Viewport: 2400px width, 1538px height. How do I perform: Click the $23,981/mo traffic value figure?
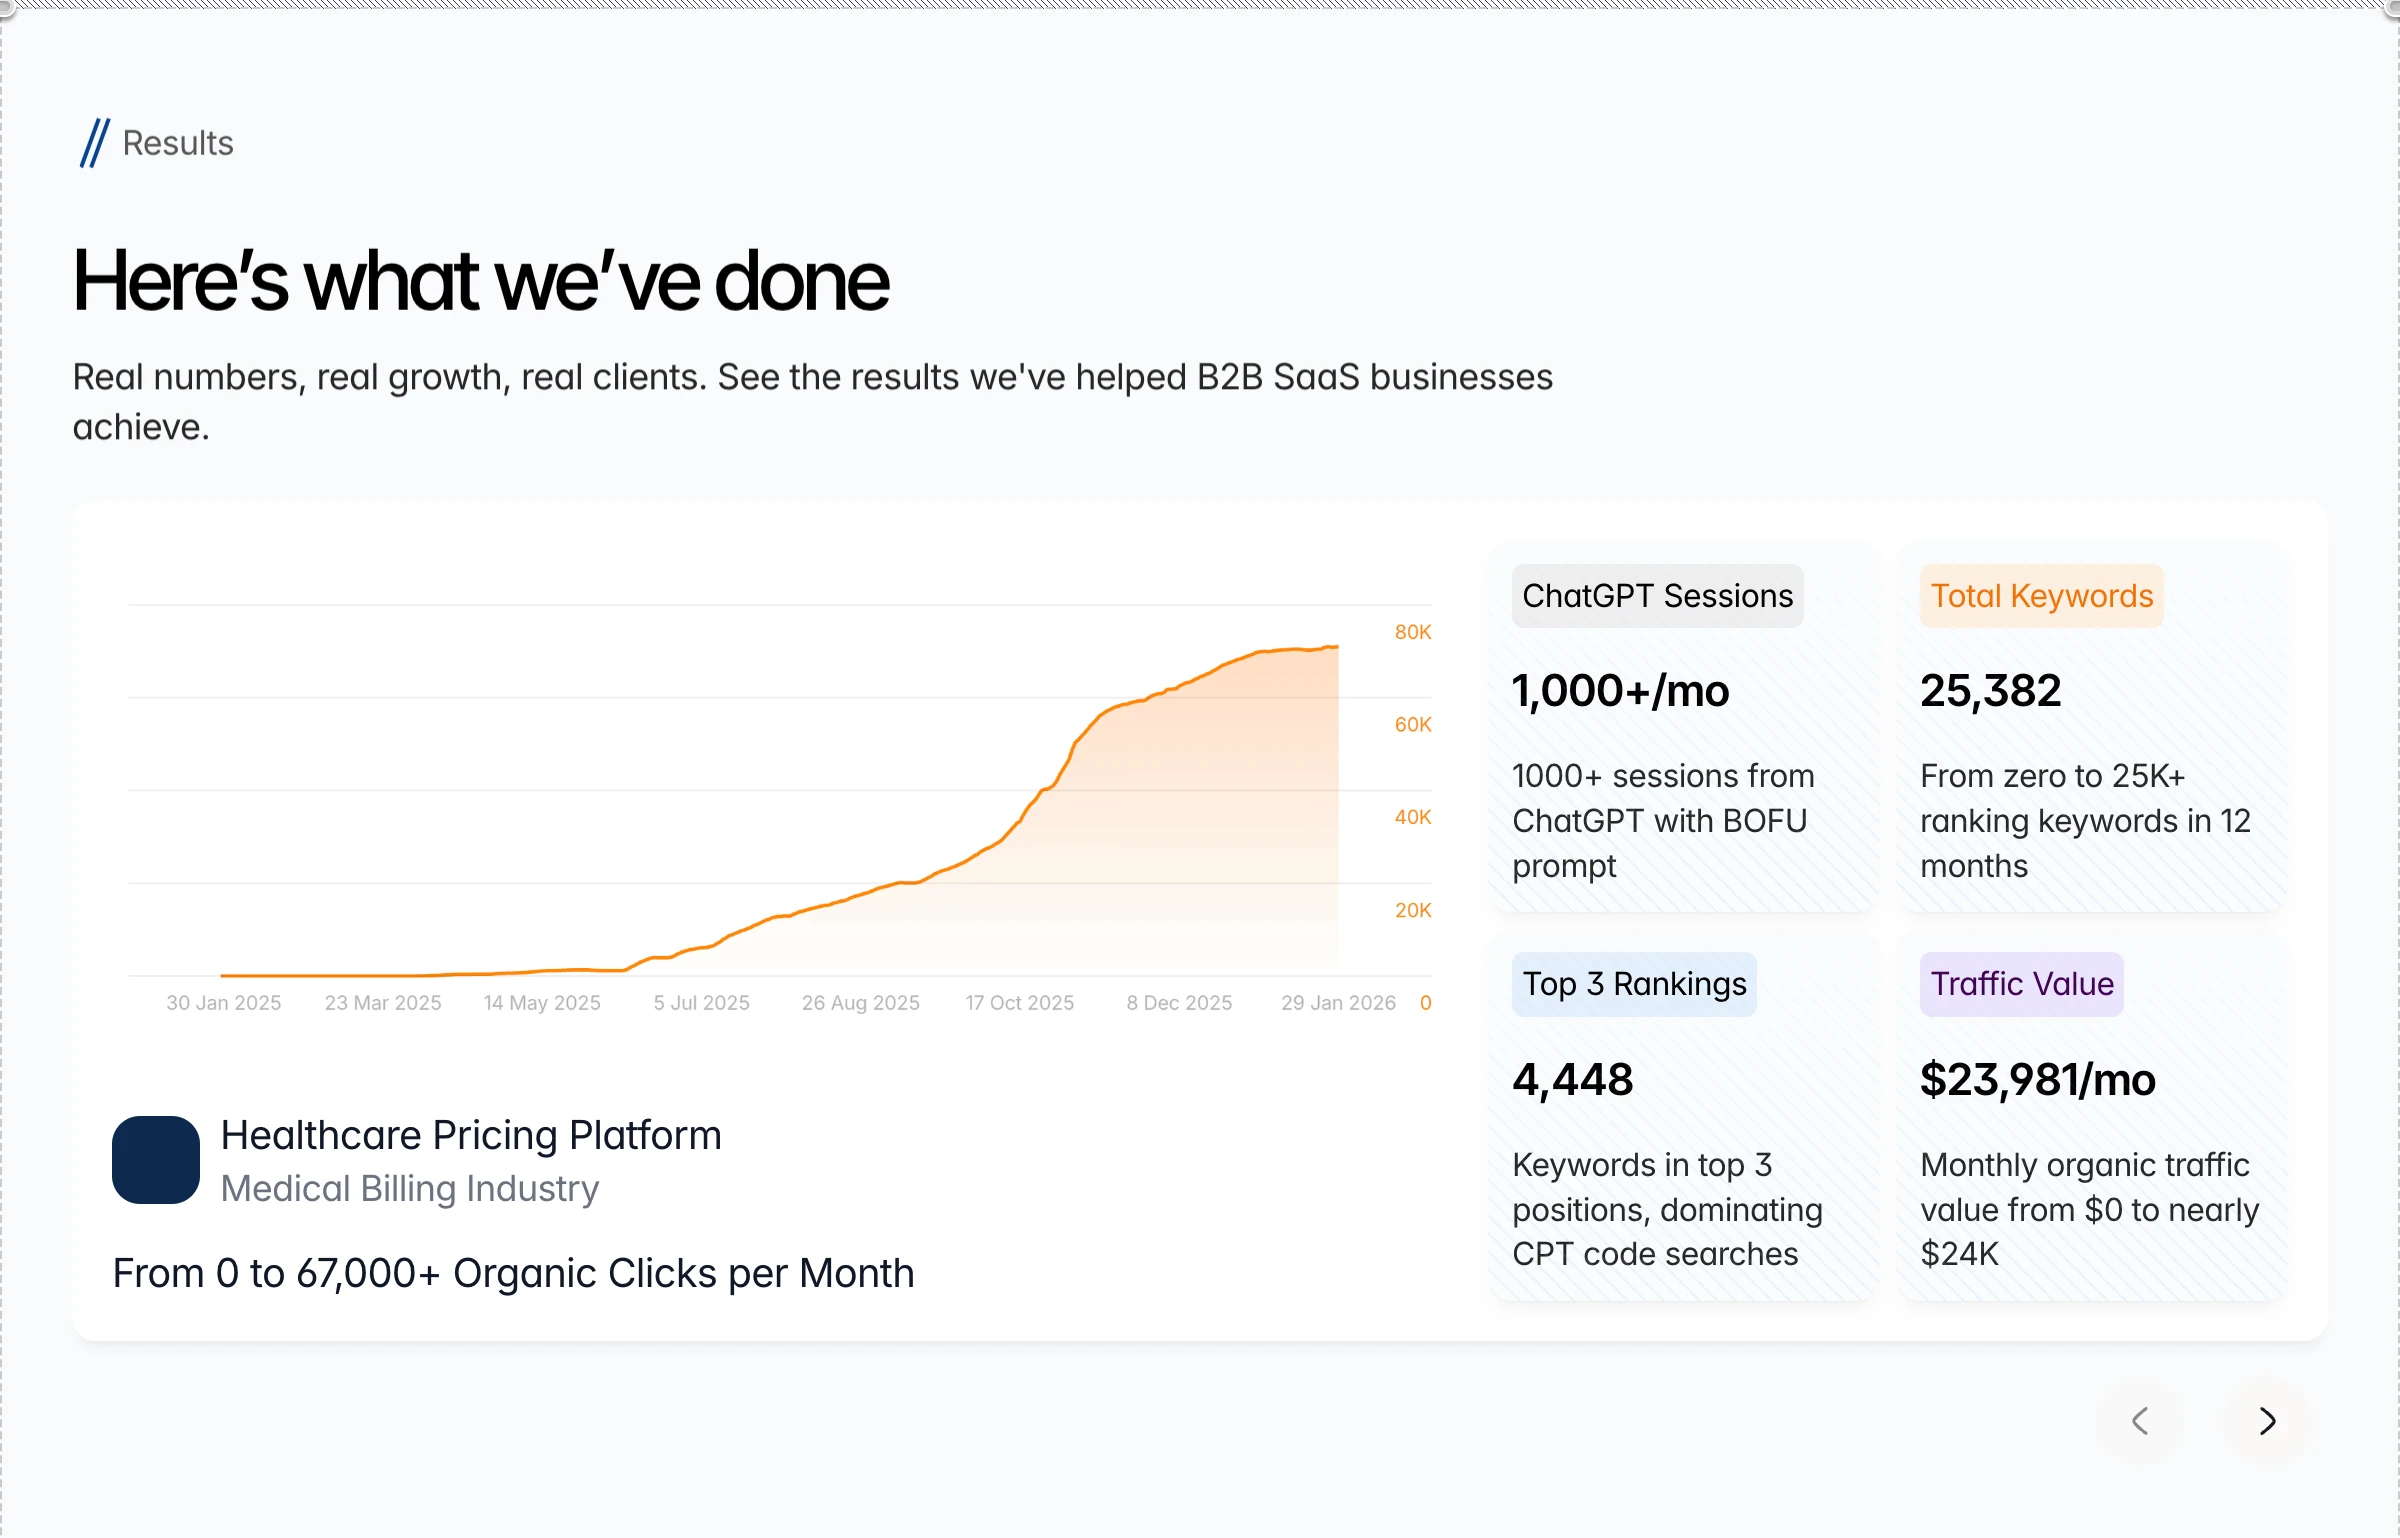[2037, 1080]
